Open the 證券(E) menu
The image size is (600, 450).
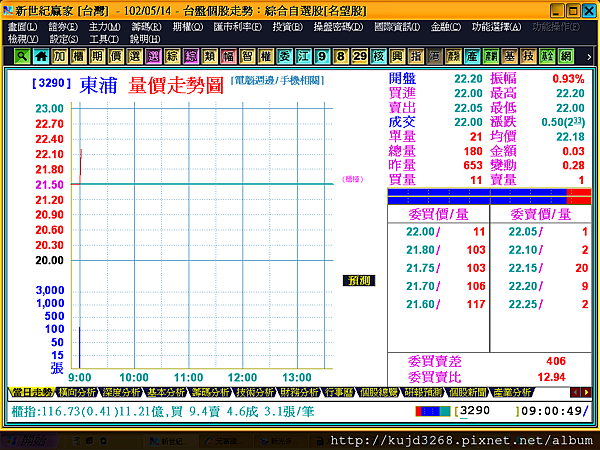(63, 27)
